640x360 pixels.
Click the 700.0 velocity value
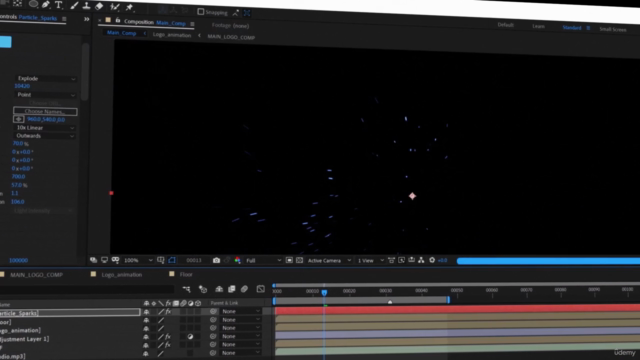[18, 177]
